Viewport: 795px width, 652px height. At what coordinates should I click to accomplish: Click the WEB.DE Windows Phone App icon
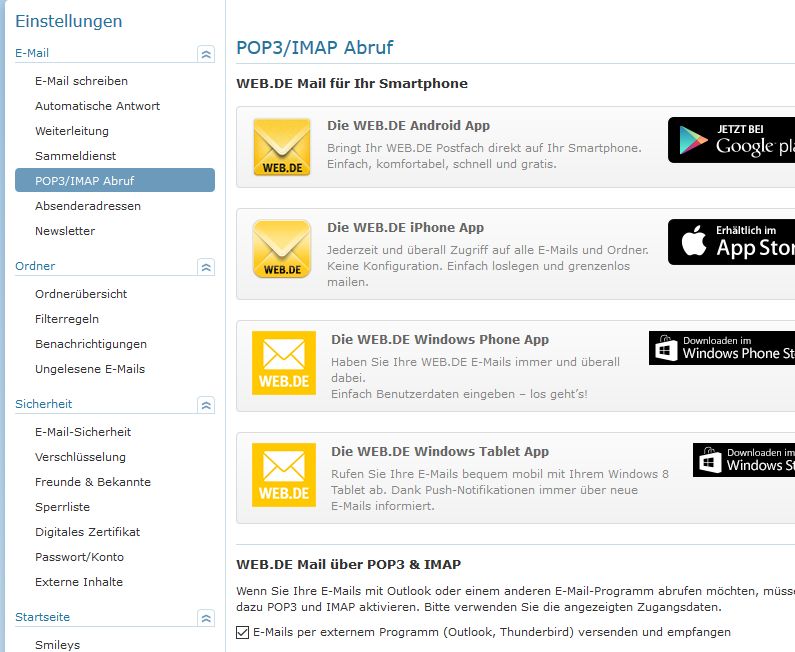[284, 363]
